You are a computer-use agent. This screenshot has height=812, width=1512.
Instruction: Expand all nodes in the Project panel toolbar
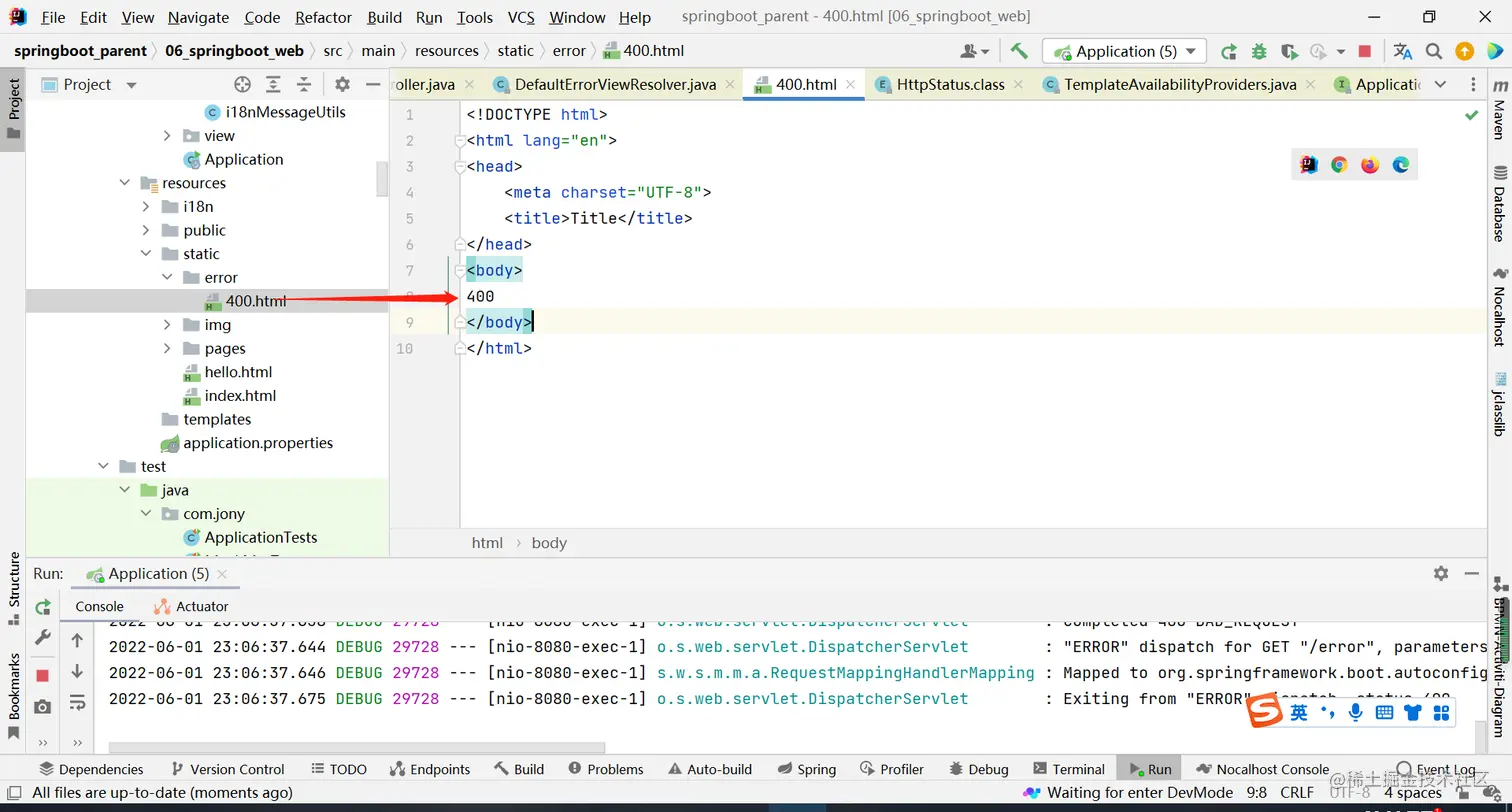[272, 85]
